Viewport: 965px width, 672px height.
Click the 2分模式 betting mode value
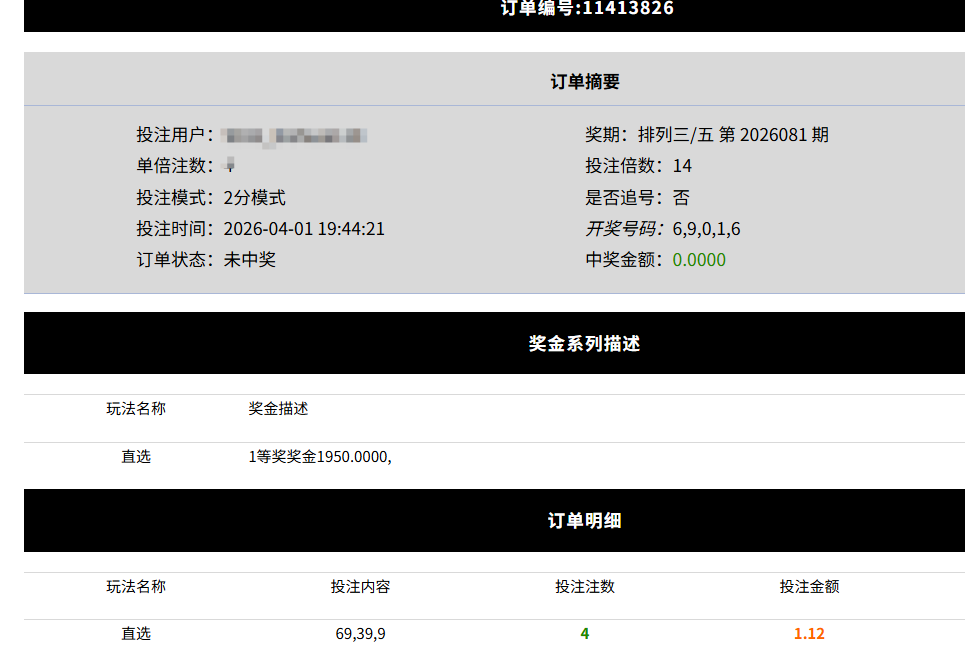click(254, 198)
